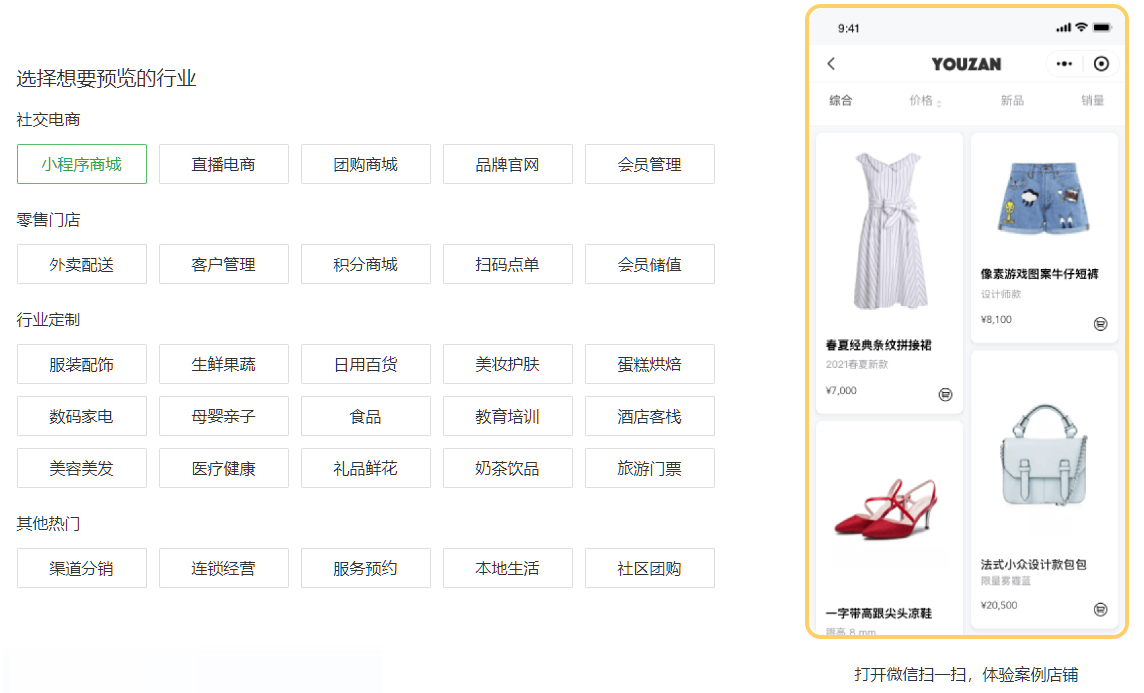This screenshot has height=693, width=1144.
Task: Sort products by 价格 in the preview
Action: 924,101
